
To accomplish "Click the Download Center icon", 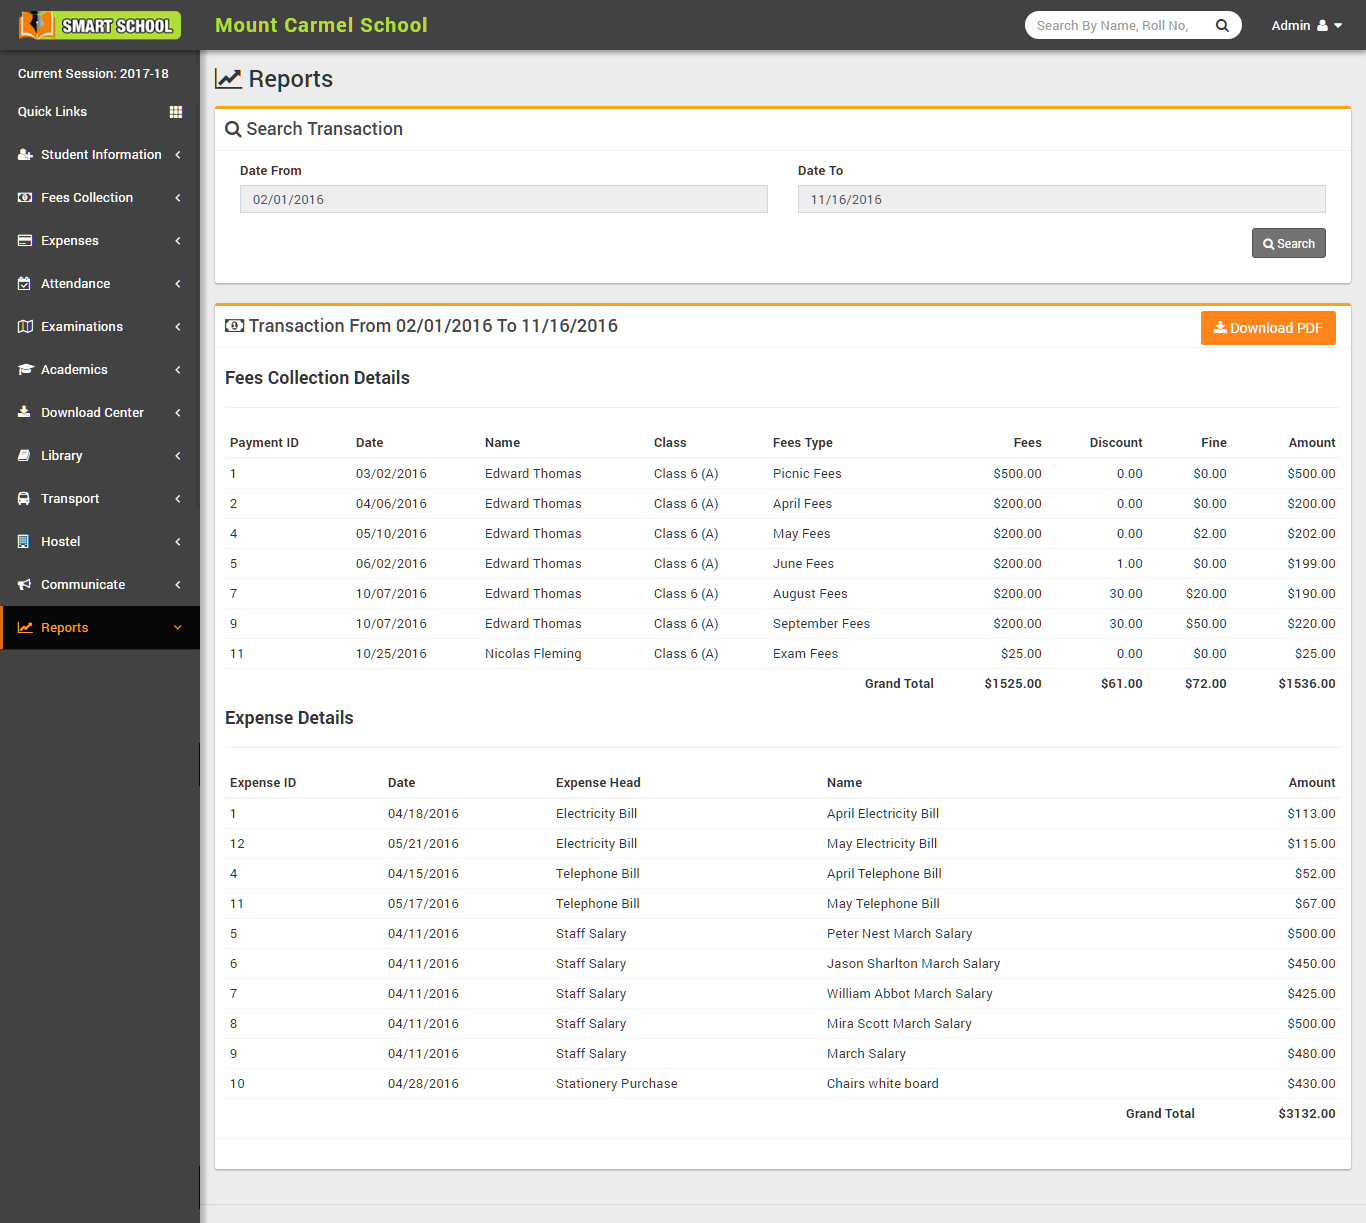I will (24, 412).
